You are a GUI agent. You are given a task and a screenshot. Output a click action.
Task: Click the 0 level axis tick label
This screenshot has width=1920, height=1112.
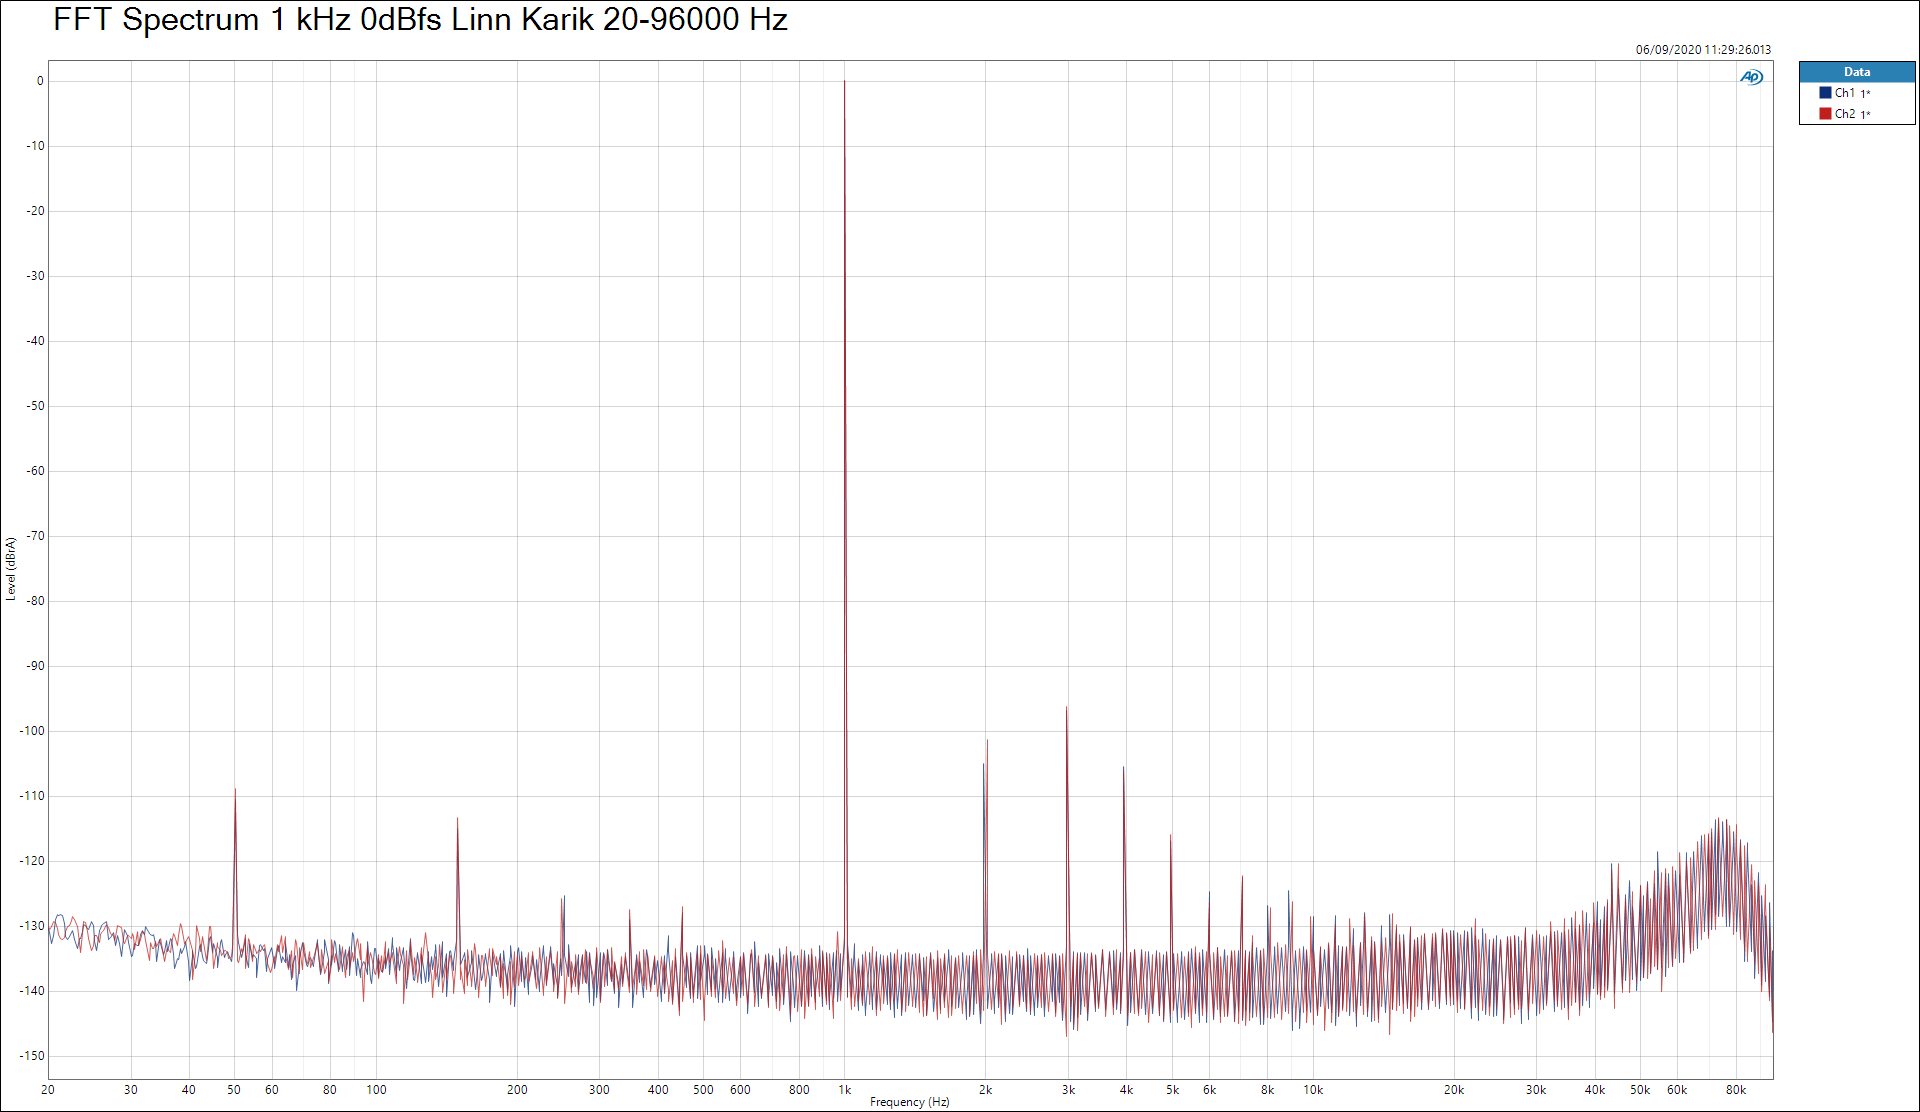point(40,81)
